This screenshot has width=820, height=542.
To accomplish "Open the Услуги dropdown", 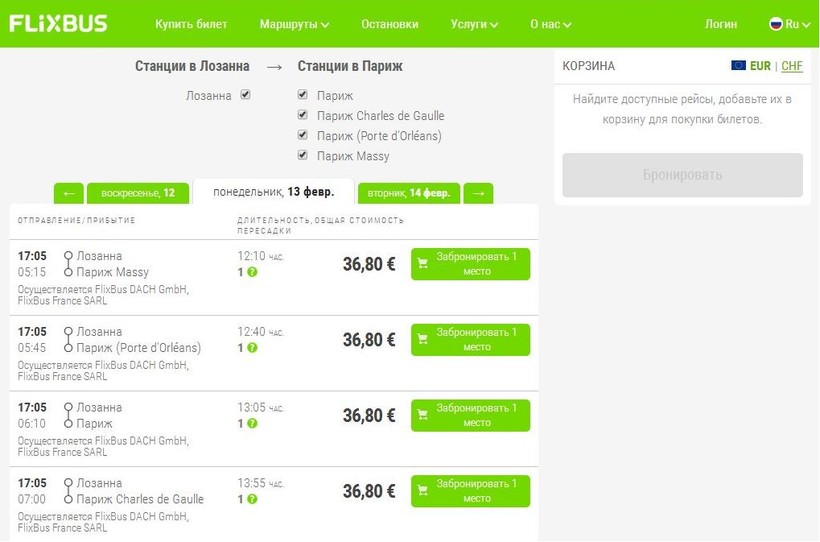I will point(474,24).
